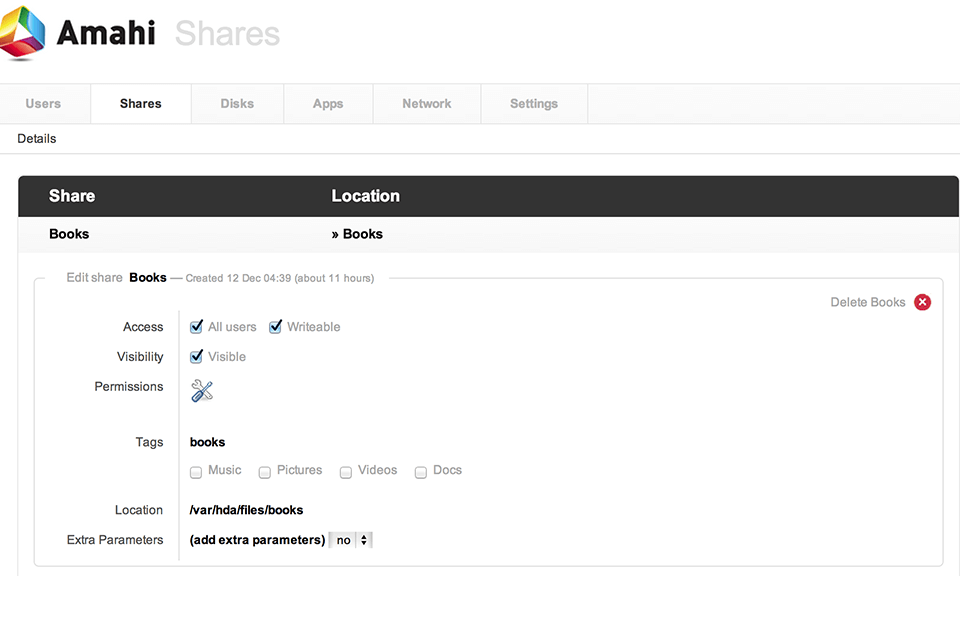This screenshot has width=960, height=640.
Task: Open the extra parameters no dropdown
Action: pos(351,540)
